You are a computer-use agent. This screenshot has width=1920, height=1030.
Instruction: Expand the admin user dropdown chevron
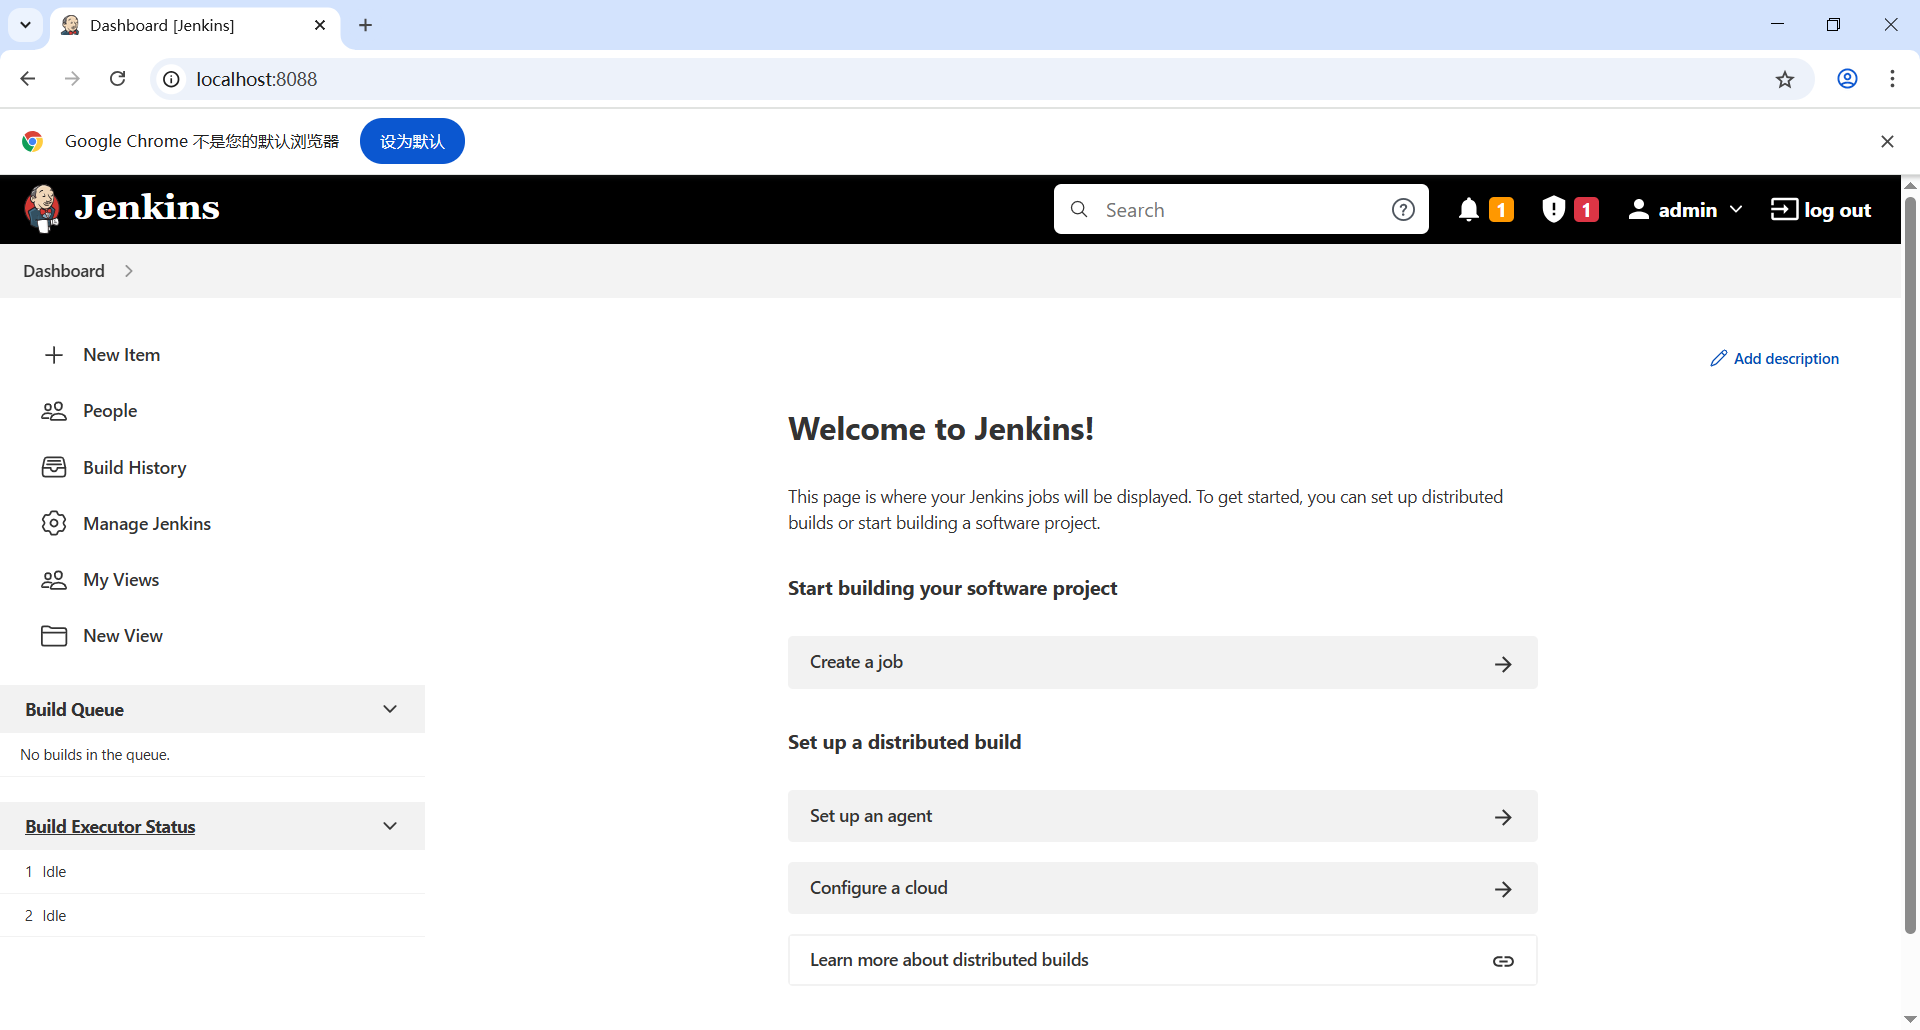pyautogui.click(x=1736, y=209)
